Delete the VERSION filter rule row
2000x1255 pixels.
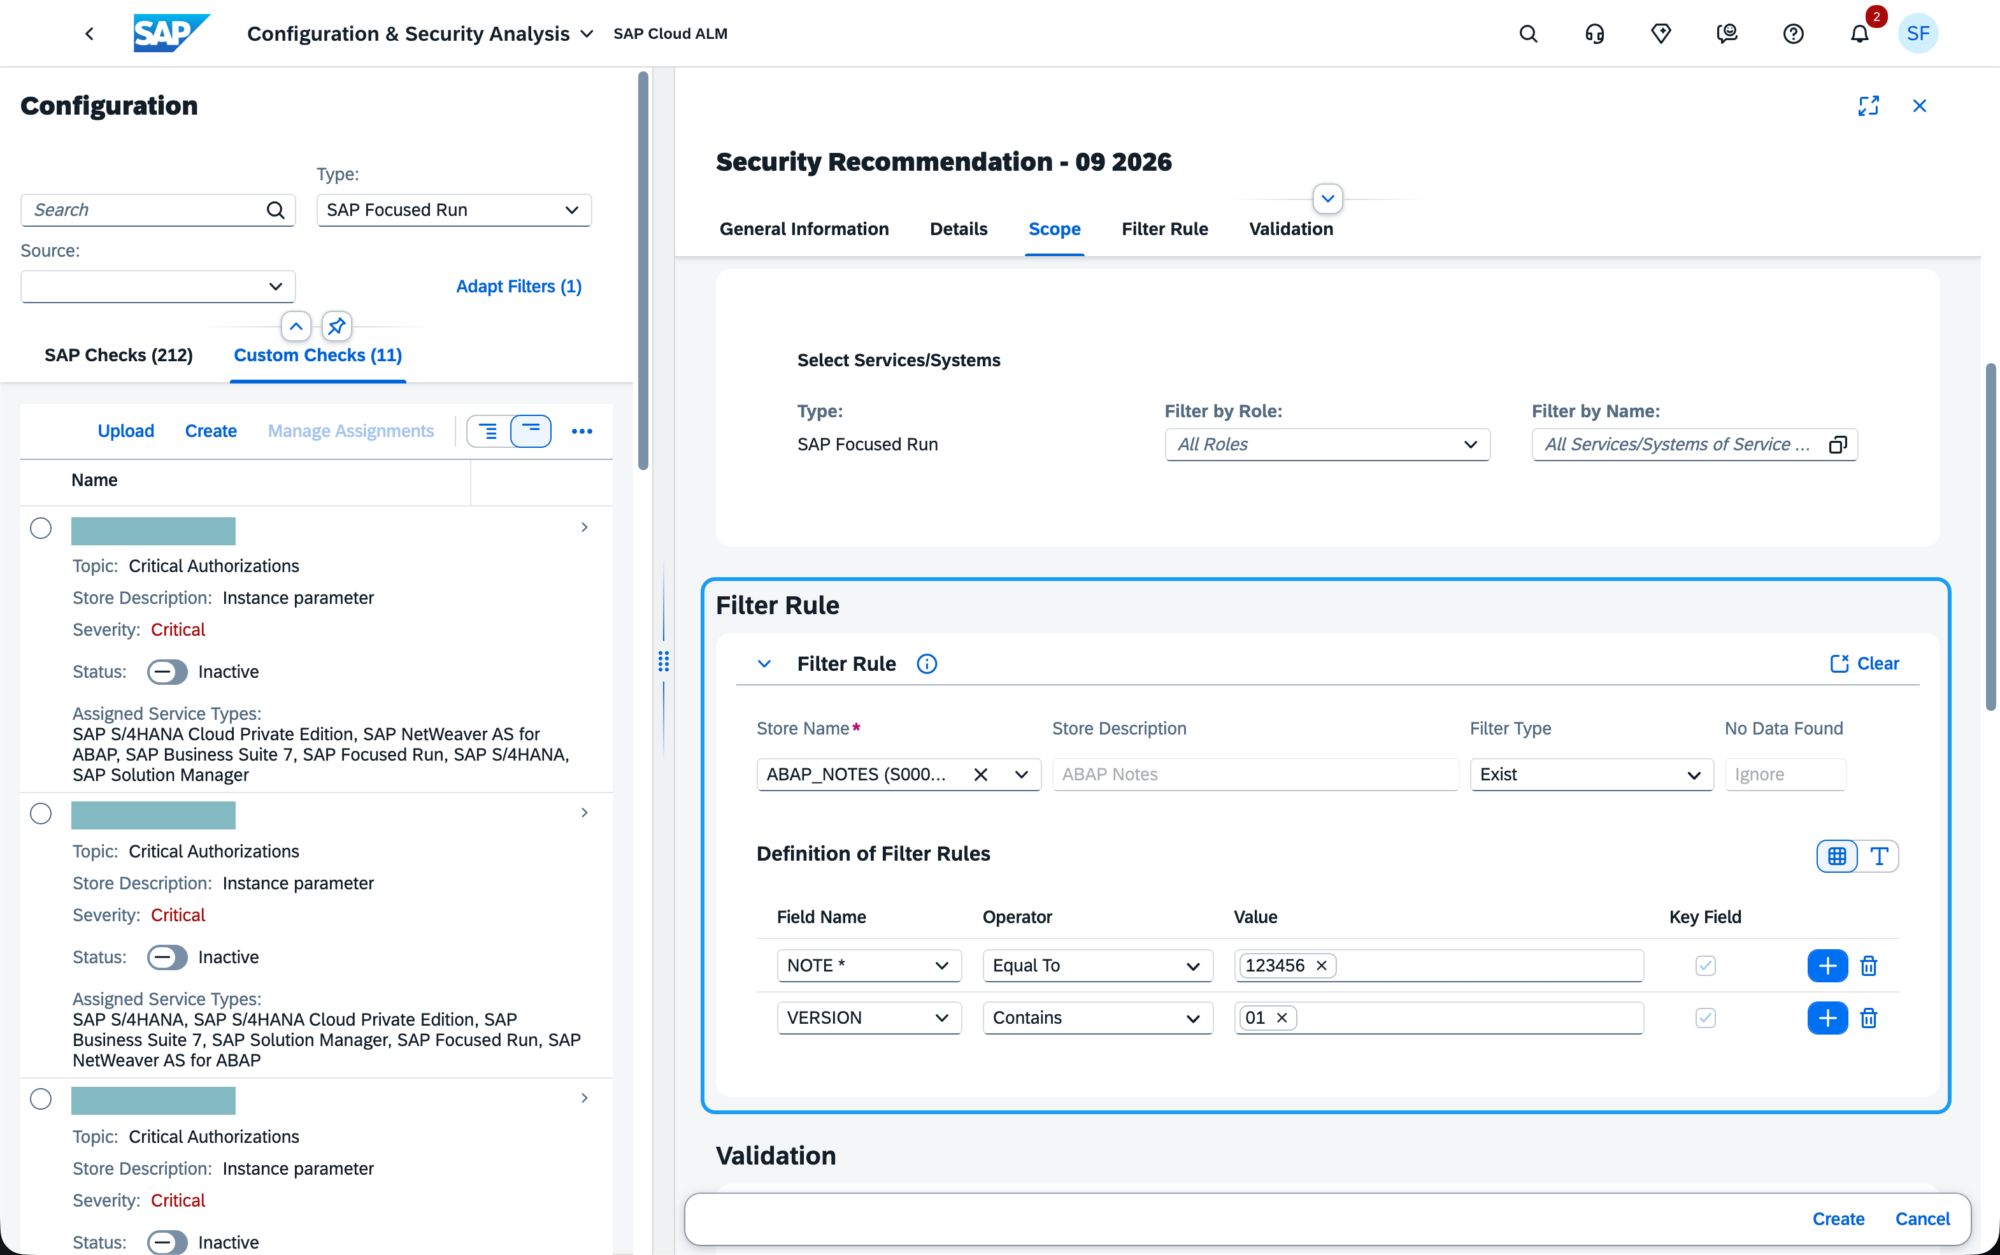click(x=1868, y=1018)
